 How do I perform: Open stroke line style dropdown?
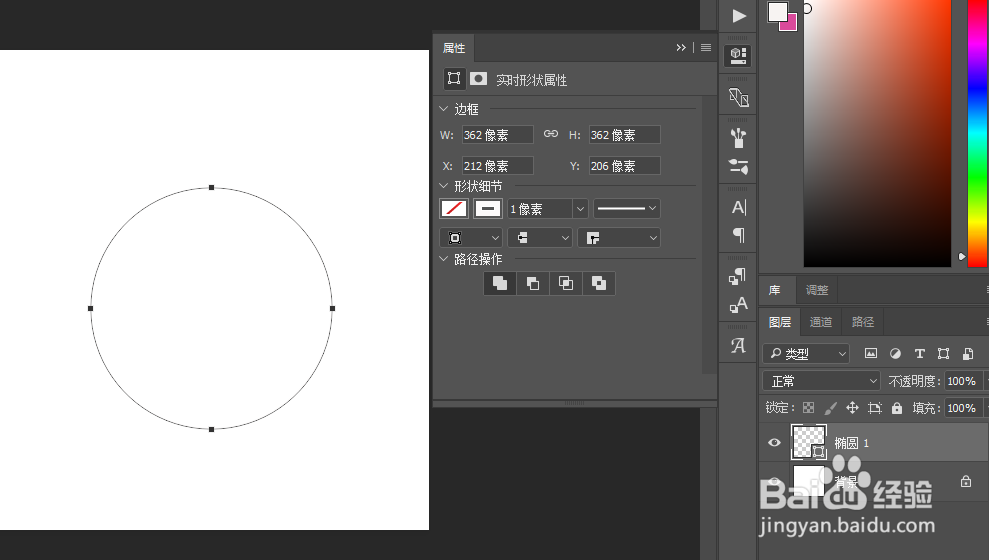pos(627,208)
